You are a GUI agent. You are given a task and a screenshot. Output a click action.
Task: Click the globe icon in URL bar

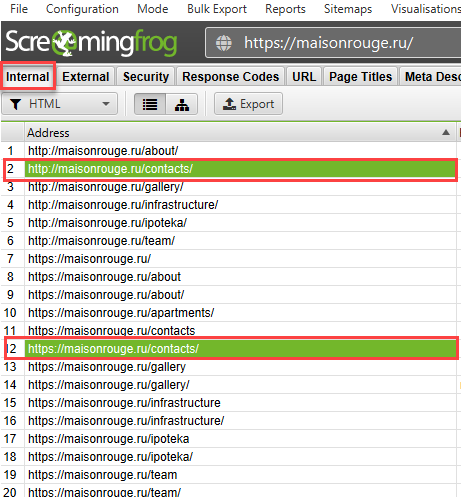click(x=224, y=43)
